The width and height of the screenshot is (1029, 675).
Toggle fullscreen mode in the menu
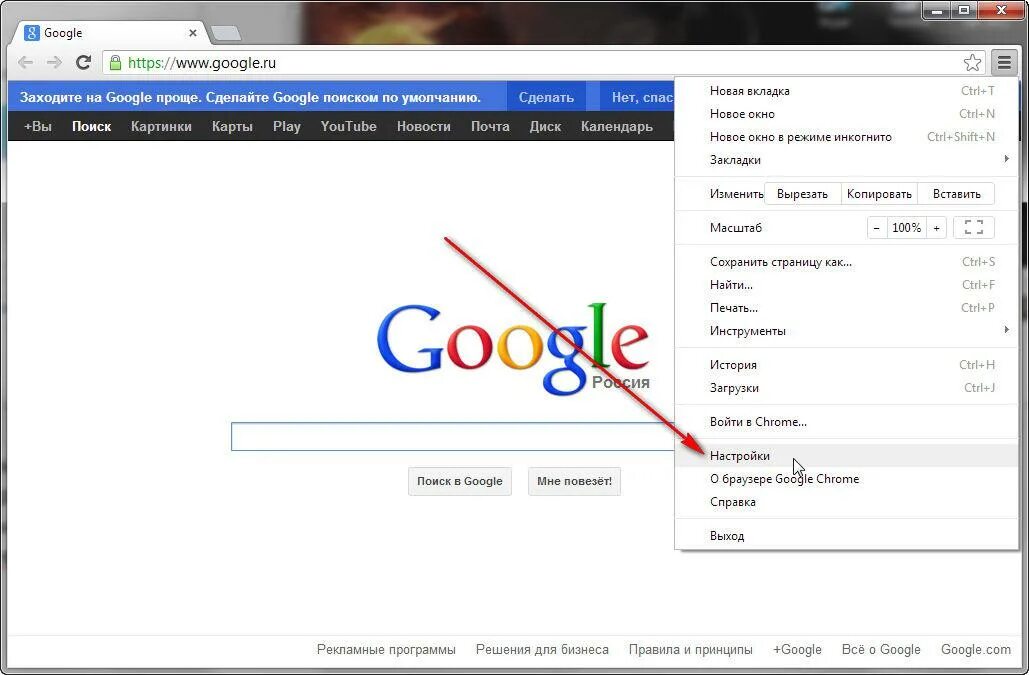pos(974,228)
